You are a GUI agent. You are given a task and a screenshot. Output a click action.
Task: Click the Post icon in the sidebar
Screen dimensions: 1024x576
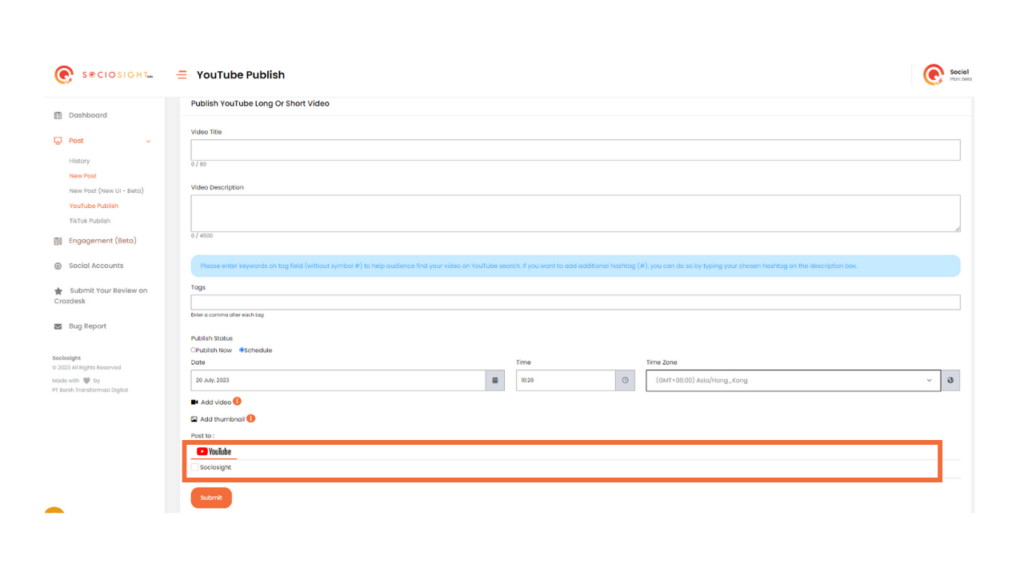coord(58,141)
